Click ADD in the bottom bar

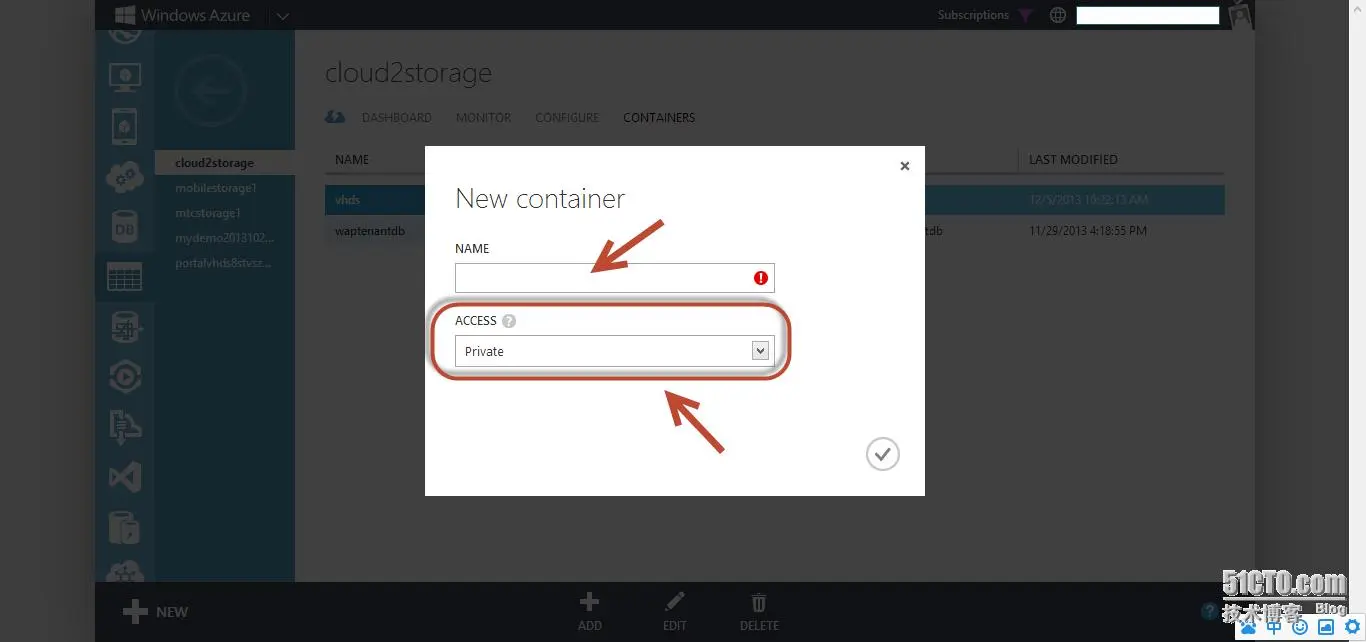tap(590, 612)
